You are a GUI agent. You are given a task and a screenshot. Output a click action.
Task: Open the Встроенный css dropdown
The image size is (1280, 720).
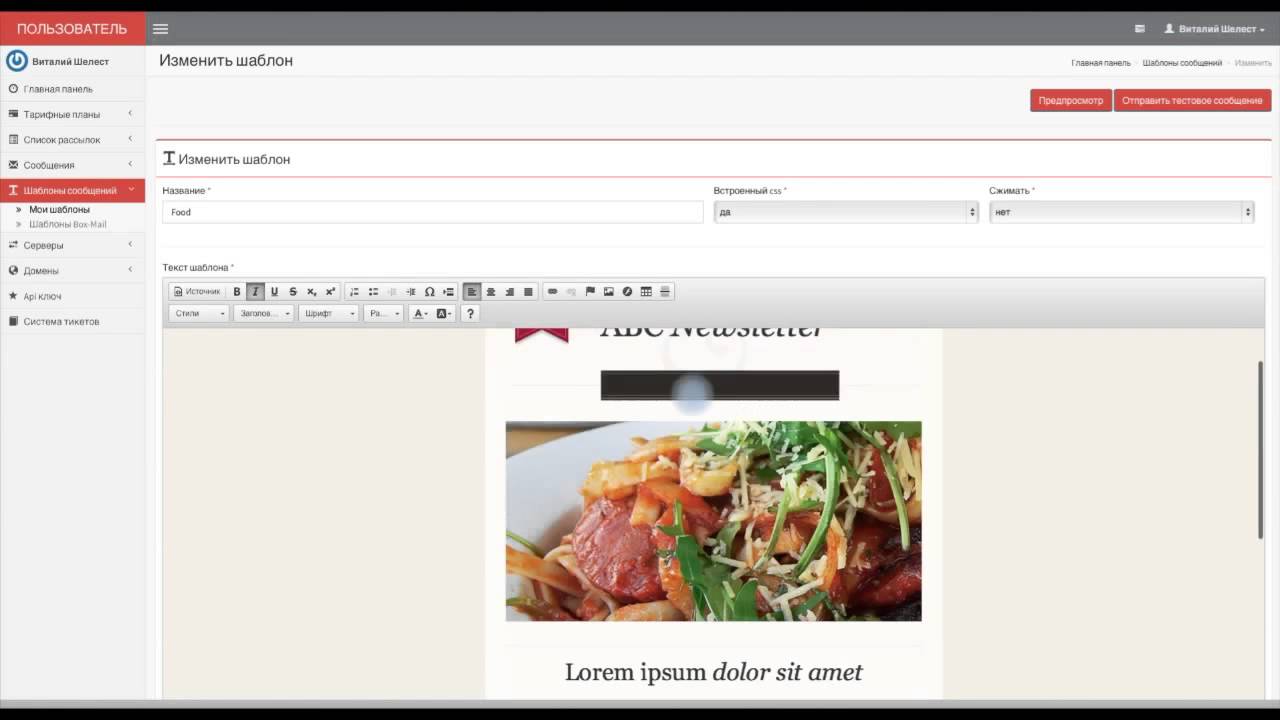(x=846, y=212)
